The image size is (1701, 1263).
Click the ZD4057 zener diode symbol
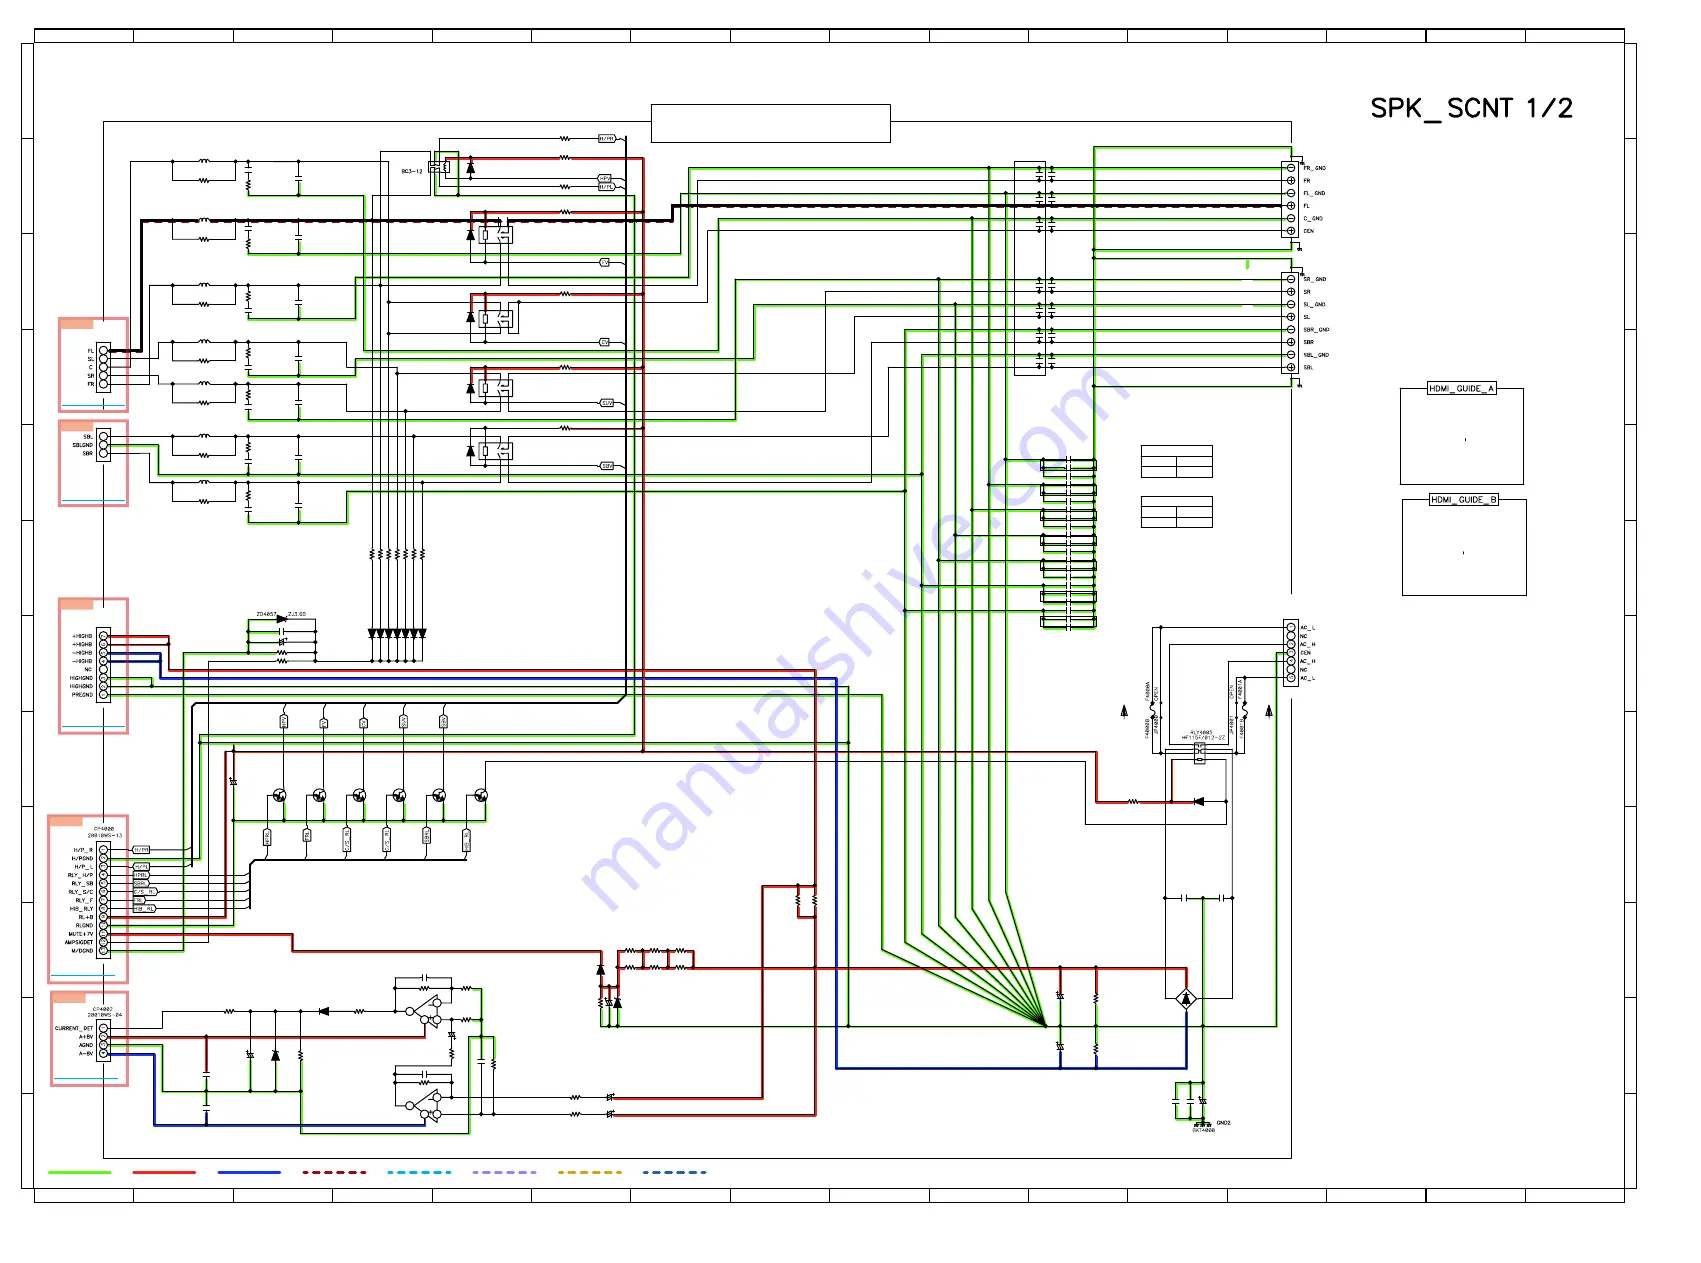(x=281, y=619)
